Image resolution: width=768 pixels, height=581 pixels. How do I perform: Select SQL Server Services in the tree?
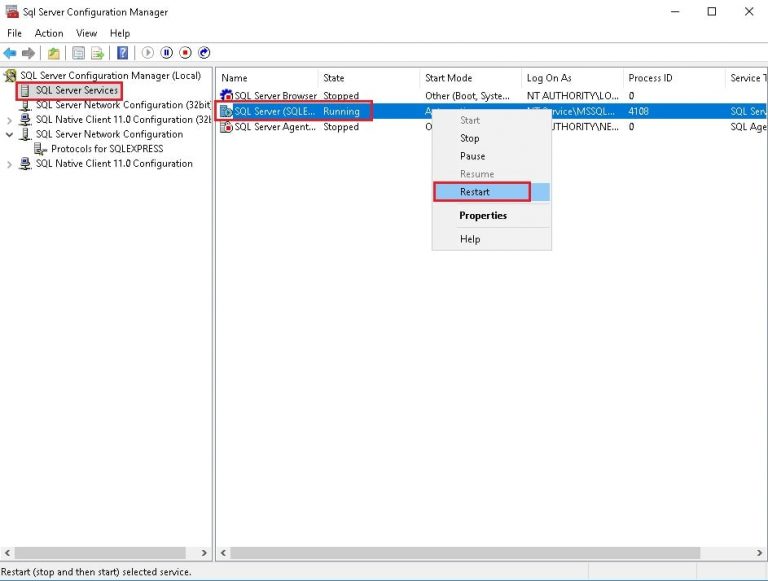76,91
